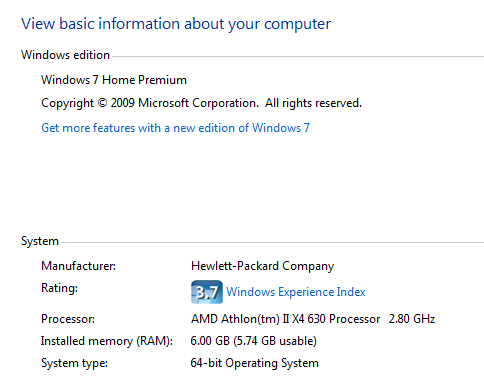484x376 pixels.
Task: Click the AMD Athlon II X4 630 text
Action: (285, 319)
